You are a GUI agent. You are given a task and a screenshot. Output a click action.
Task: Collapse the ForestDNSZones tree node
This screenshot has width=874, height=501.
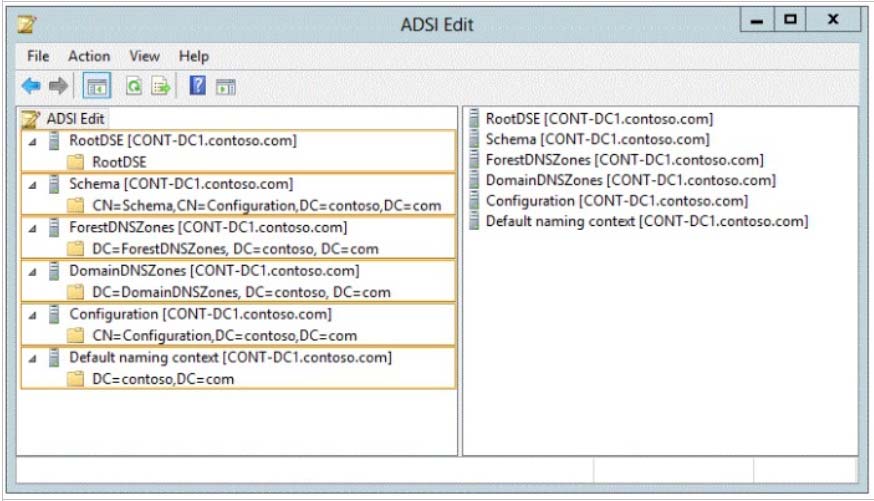click(x=32, y=228)
